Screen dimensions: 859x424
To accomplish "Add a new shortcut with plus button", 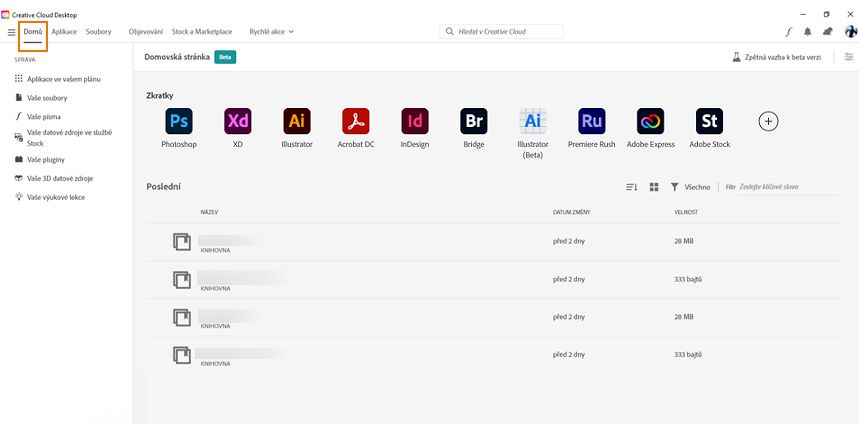I will (x=769, y=121).
